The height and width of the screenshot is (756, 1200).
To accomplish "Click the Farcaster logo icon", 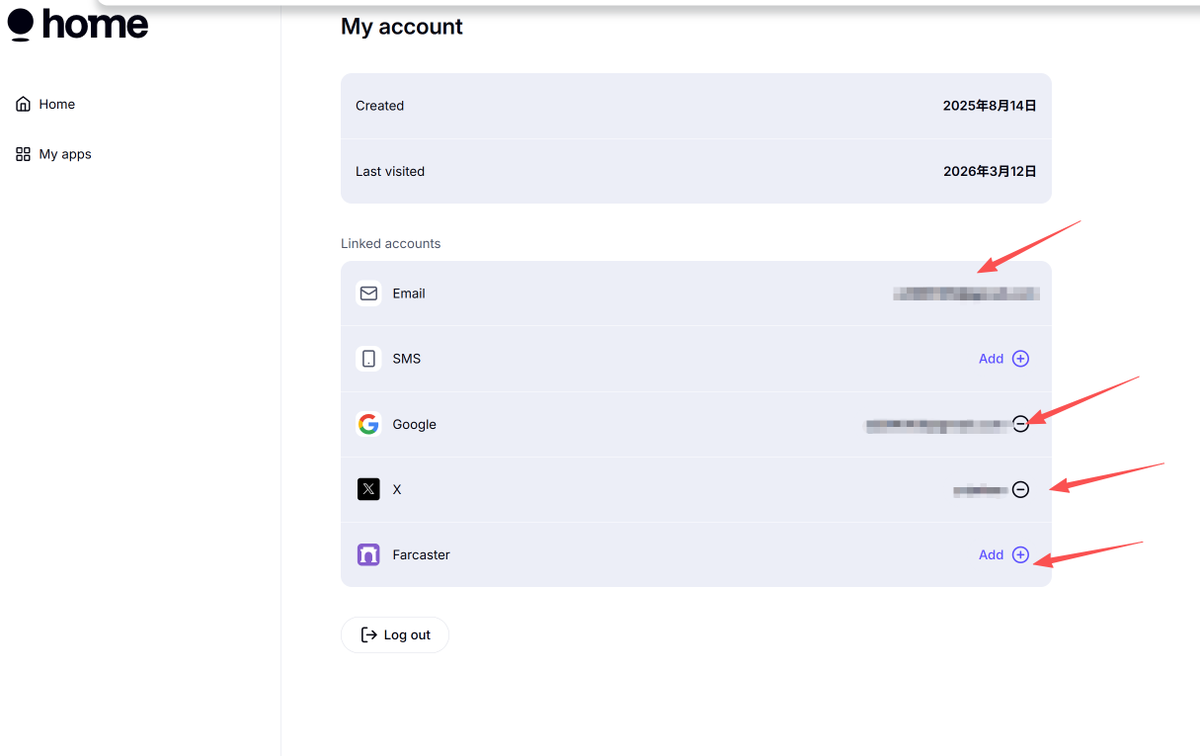I will [x=369, y=554].
